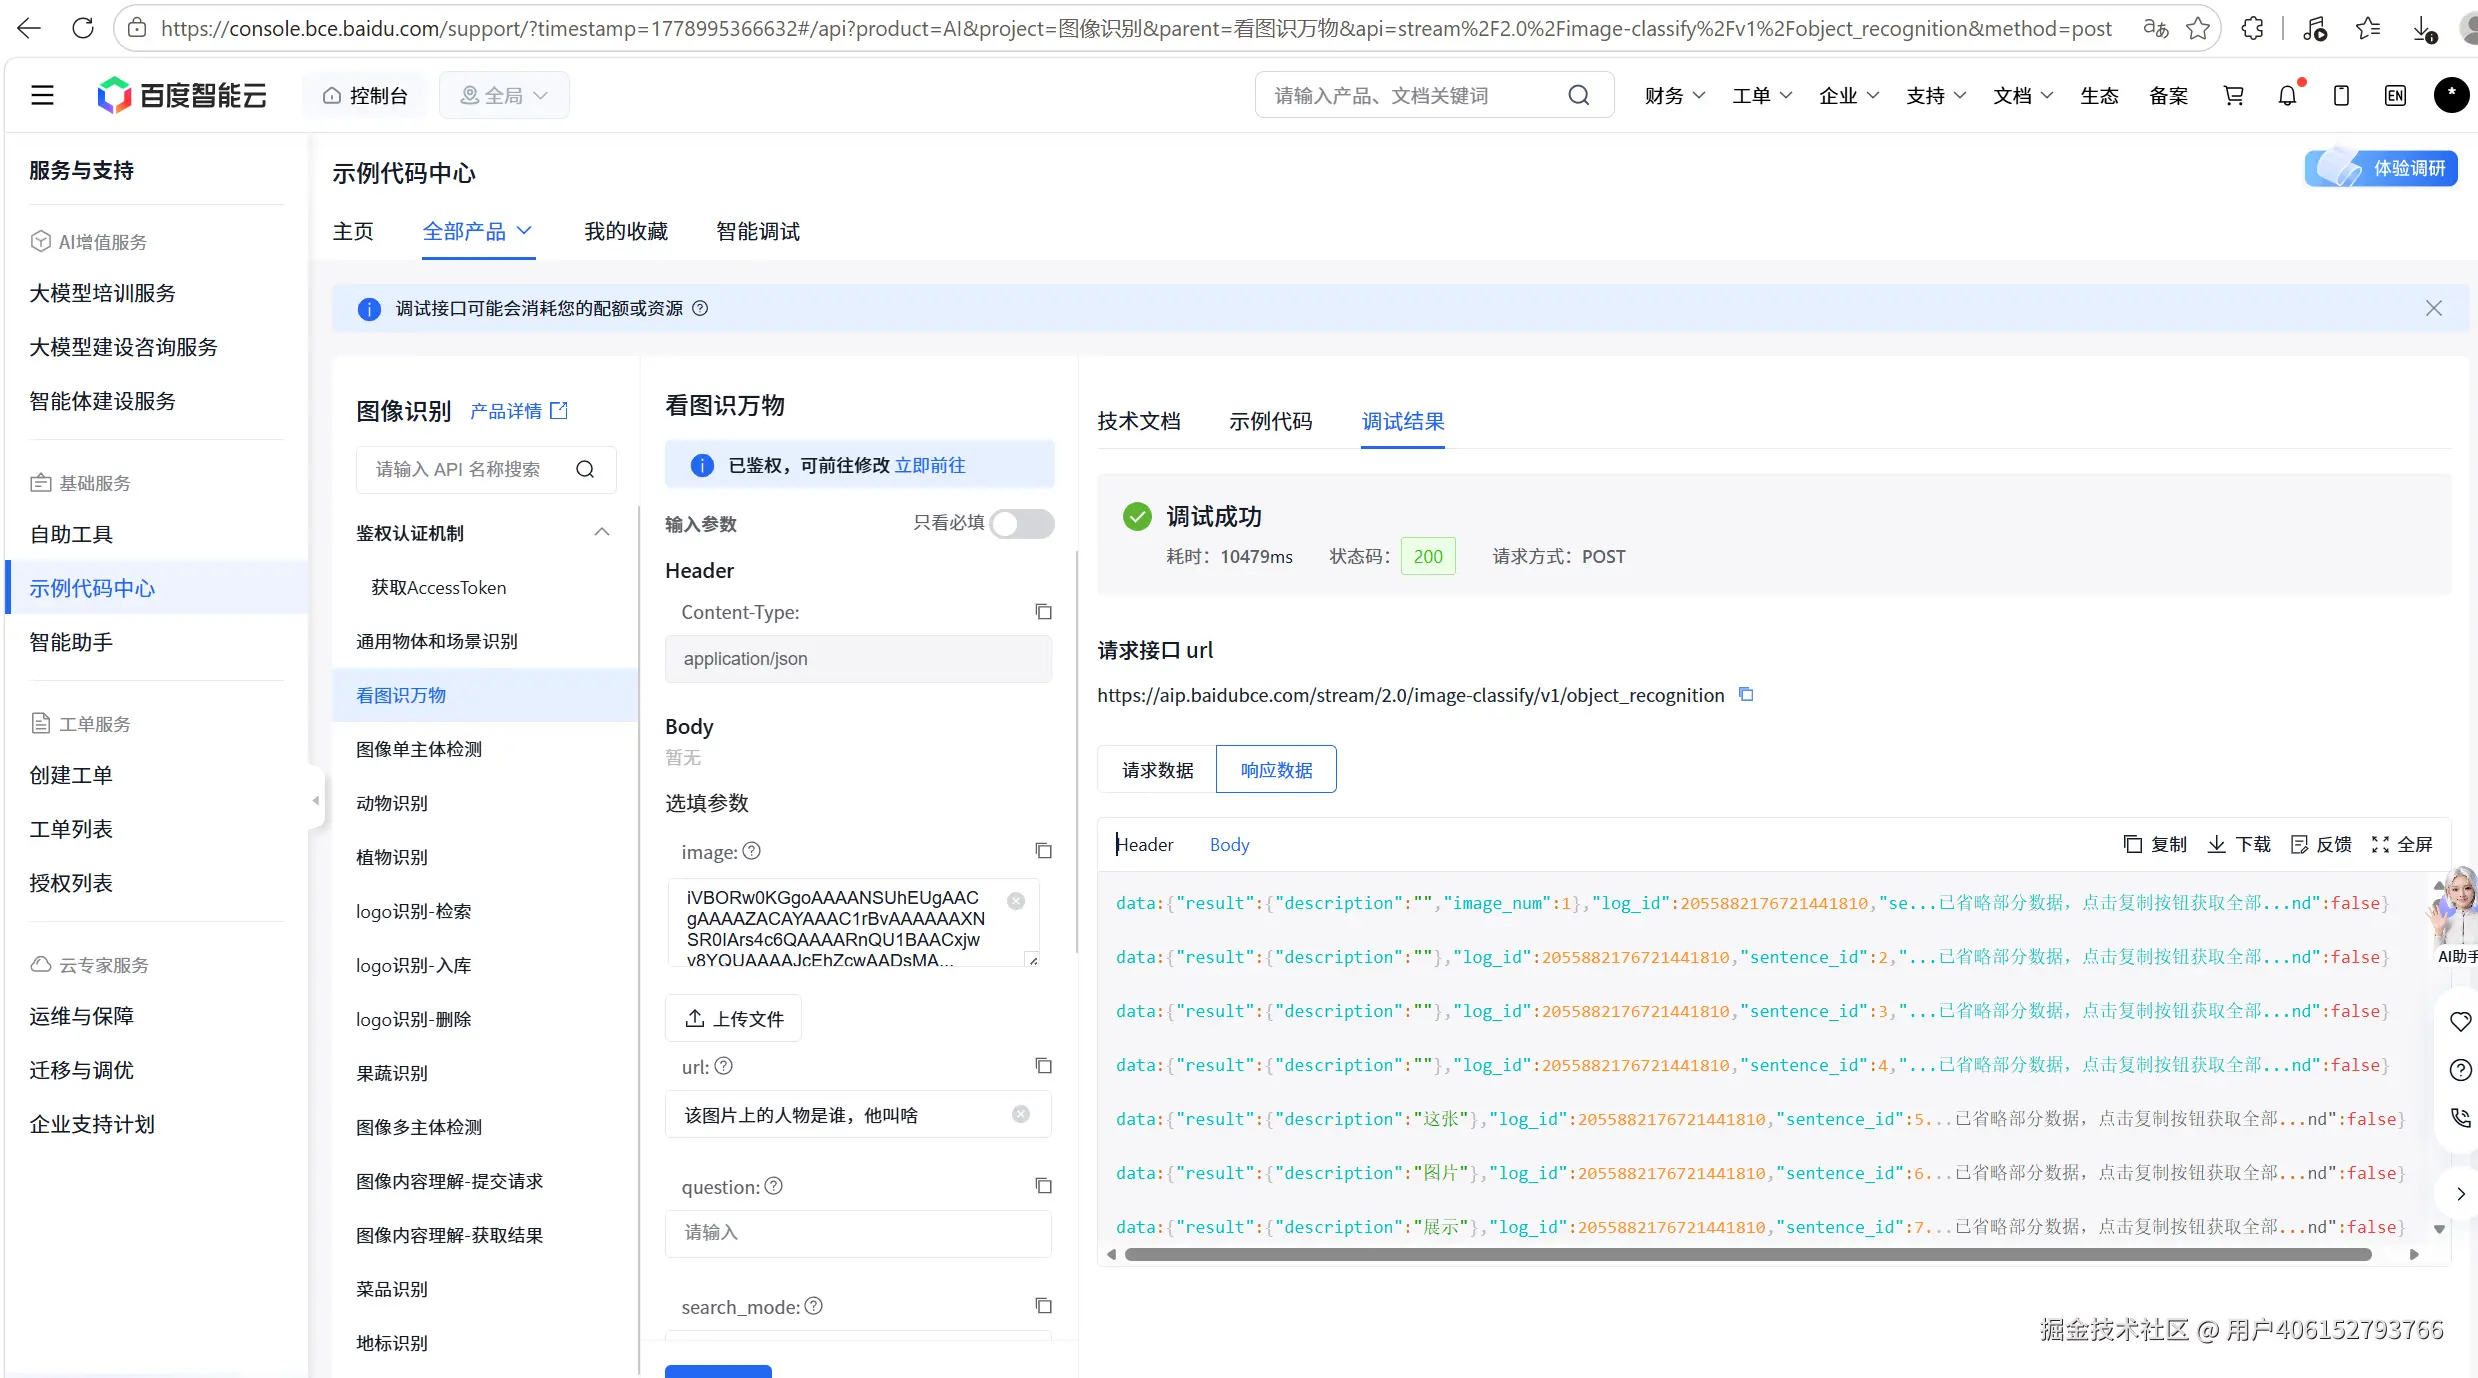Screen dimensions: 2478x1378
Task: Expand the 全部产品 tab dropdown
Action: [x=478, y=232]
